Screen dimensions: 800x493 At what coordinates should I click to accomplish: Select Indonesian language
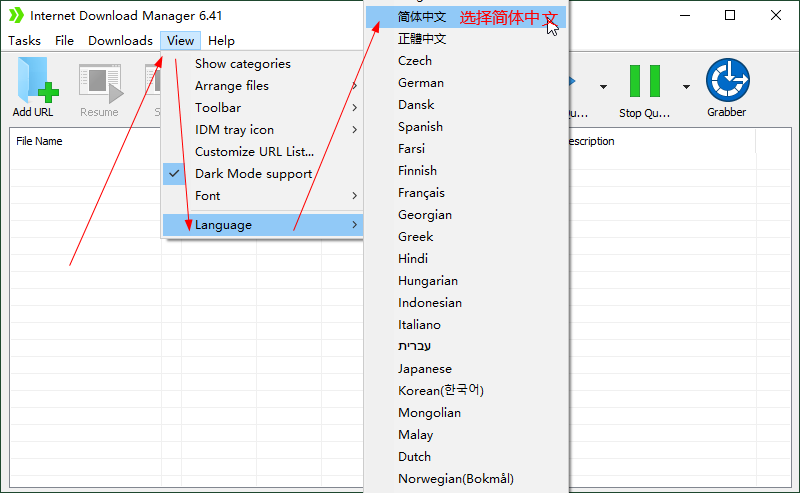(466, 303)
